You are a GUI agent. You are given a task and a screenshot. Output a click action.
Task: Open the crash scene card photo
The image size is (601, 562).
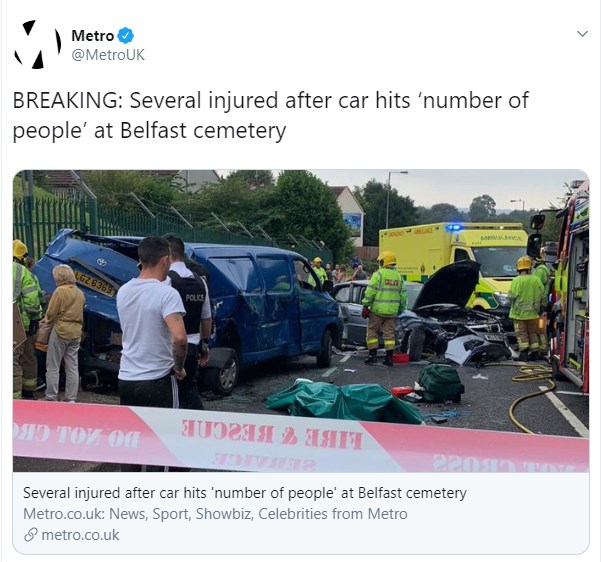(301, 320)
